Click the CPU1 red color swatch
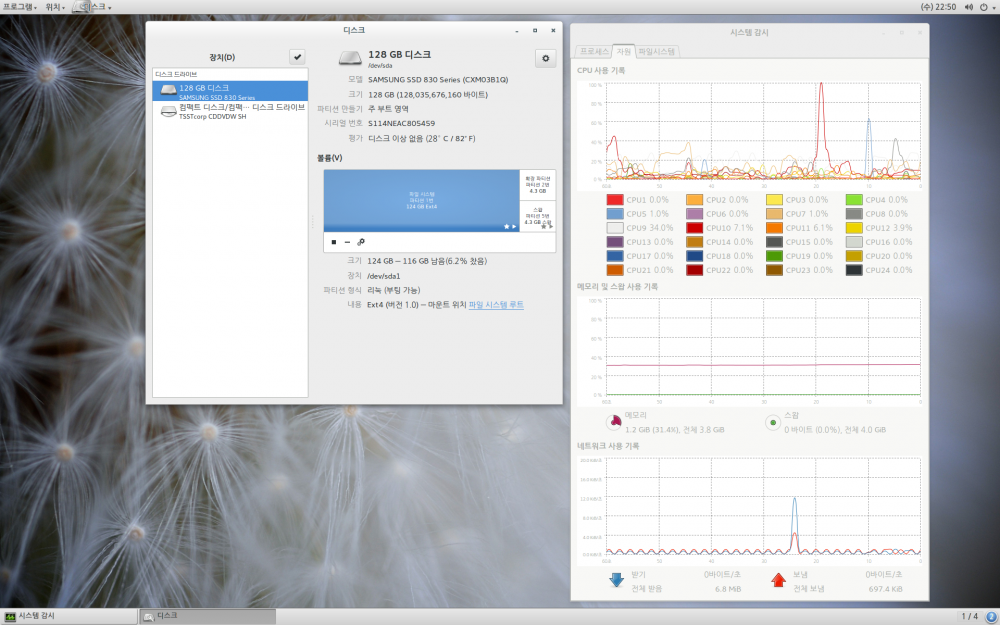The width and height of the screenshot is (1000, 625). 615,200
